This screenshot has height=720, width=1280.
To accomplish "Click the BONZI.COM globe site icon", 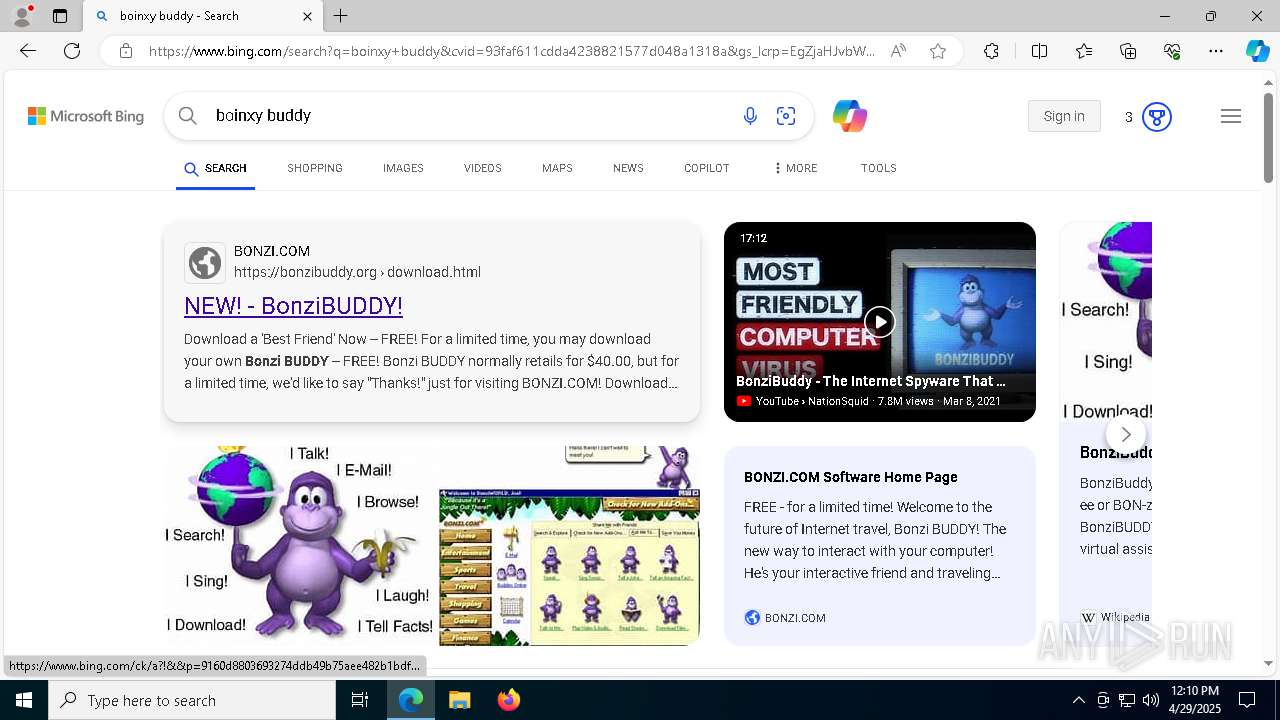I will pyautogui.click(x=205, y=263).
